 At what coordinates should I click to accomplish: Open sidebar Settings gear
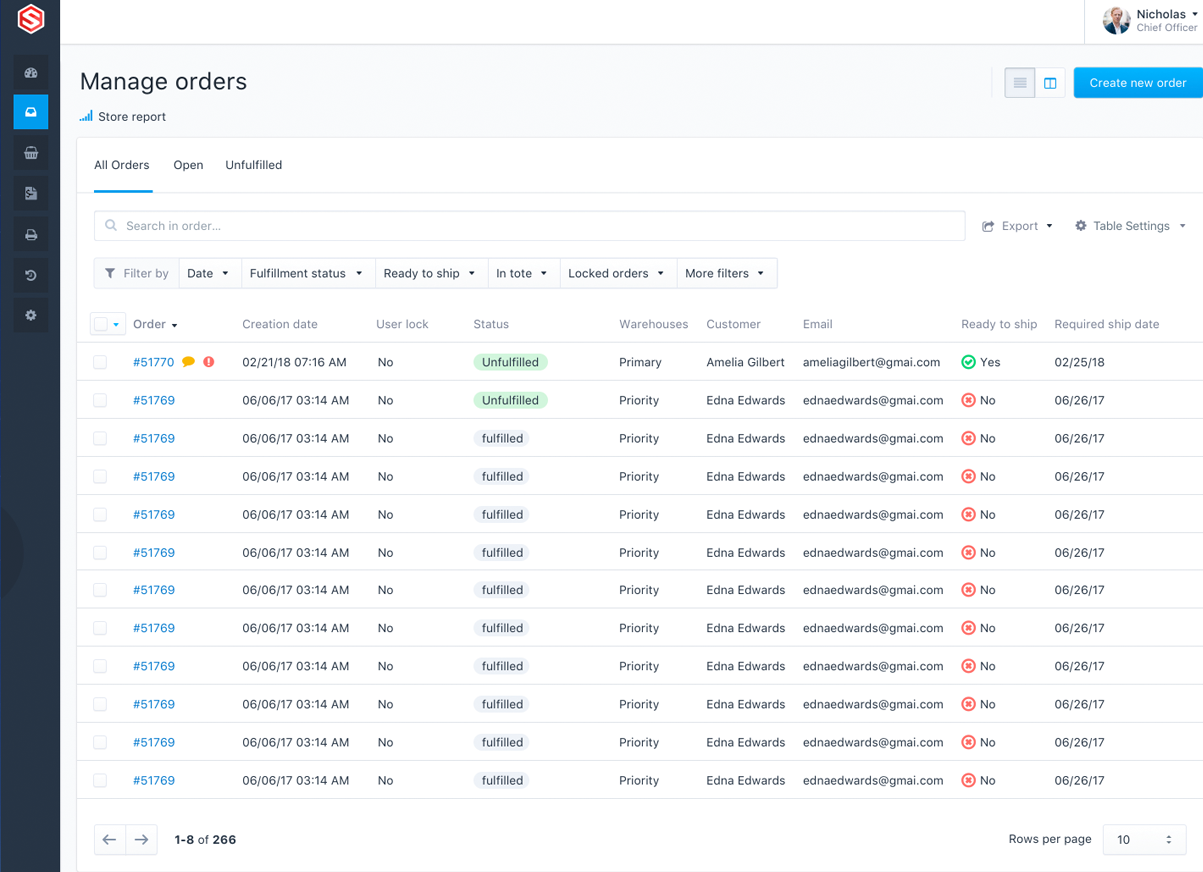pyautogui.click(x=30, y=314)
